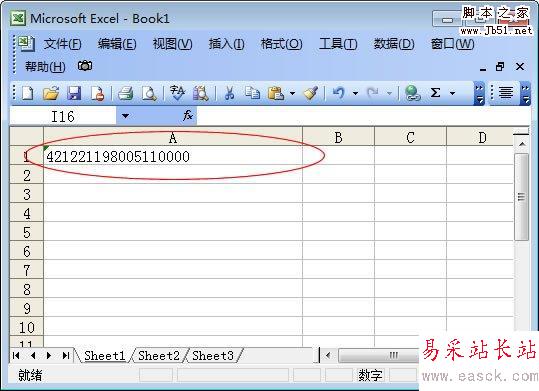Click the horizontal scroll left arrow

pyautogui.click(x=328, y=356)
